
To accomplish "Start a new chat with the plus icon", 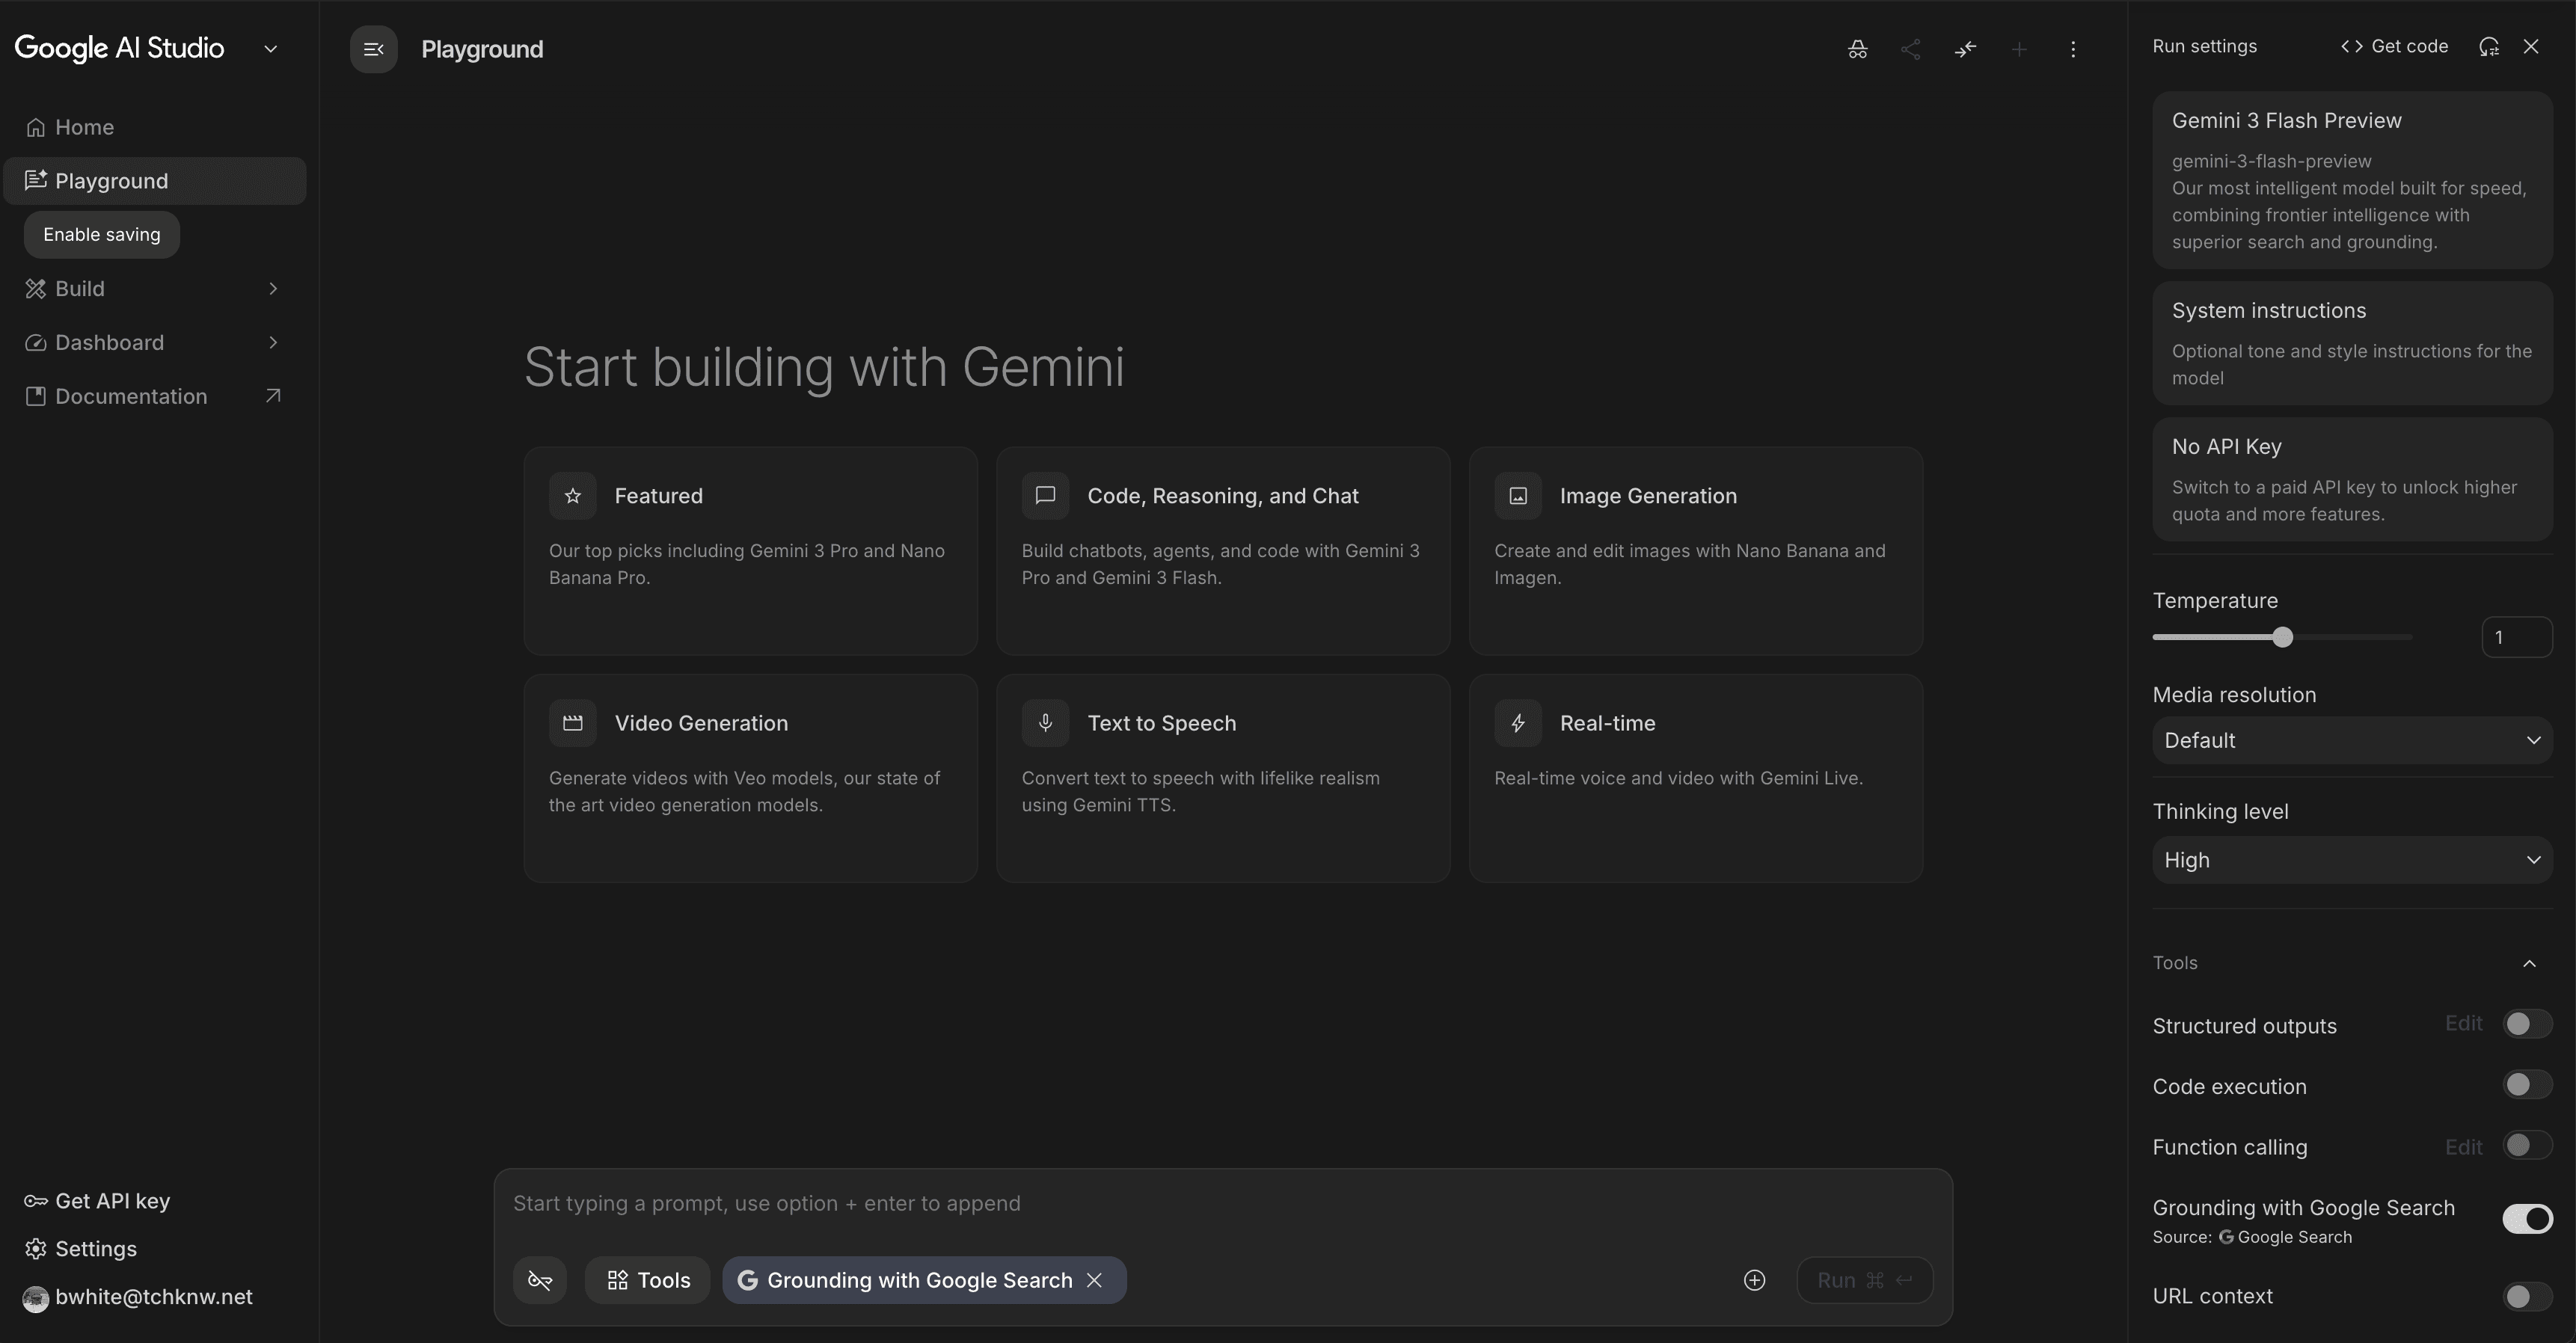I will pos(2019,48).
